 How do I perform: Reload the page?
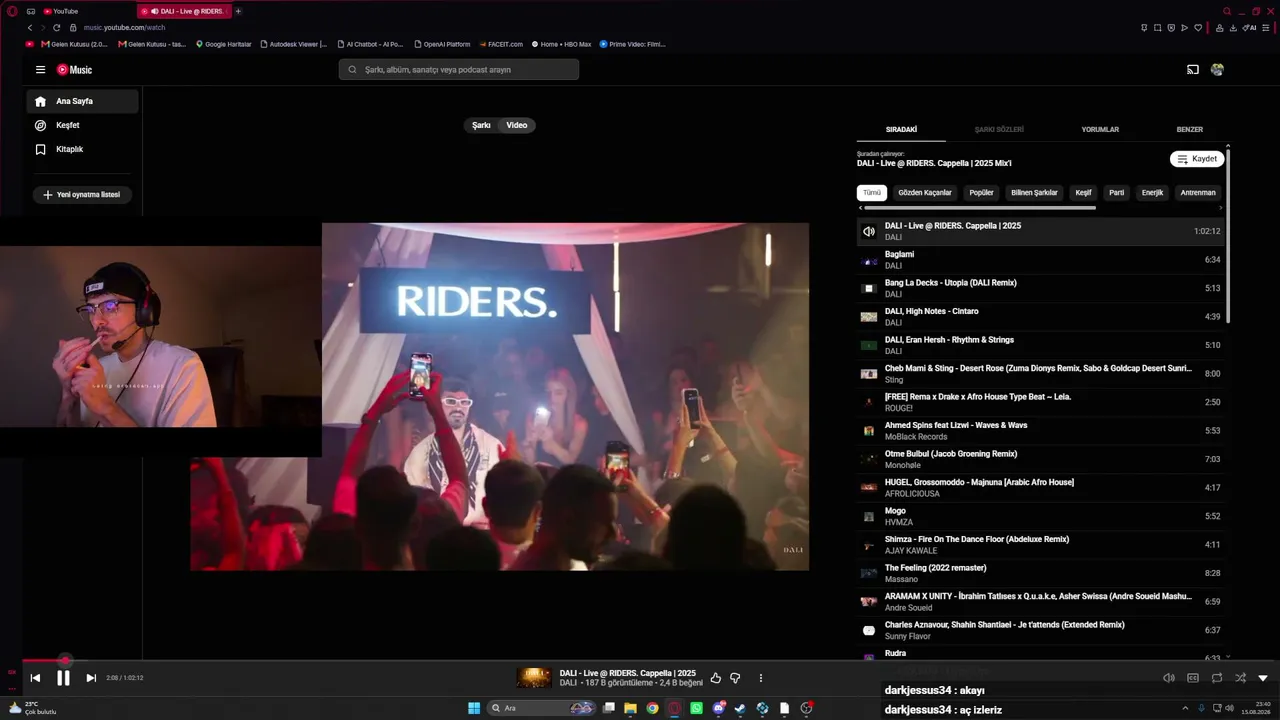tap(56, 27)
